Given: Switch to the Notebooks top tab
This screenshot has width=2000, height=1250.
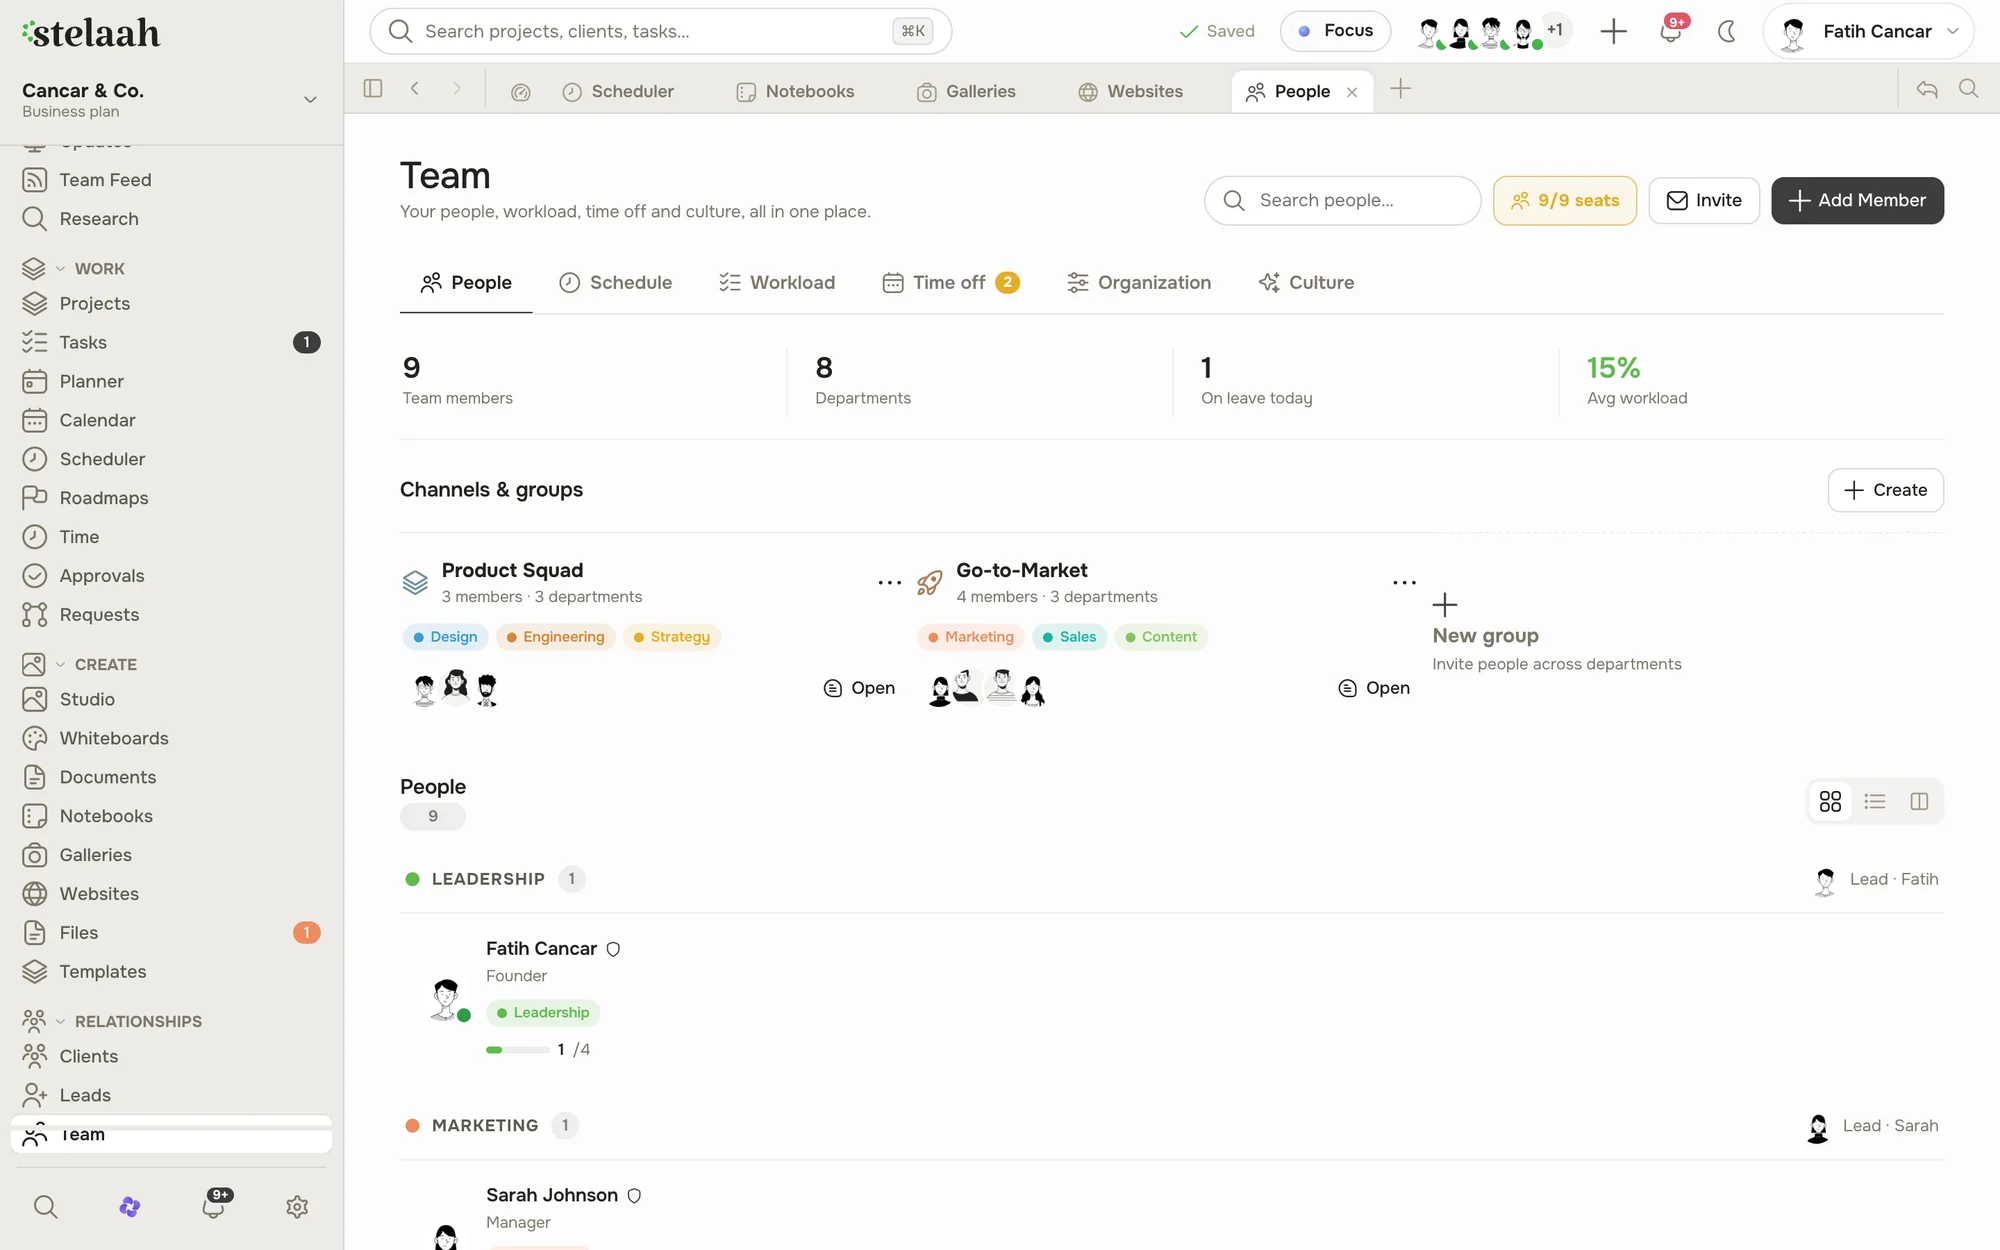Looking at the screenshot, I should click(796, 92).
